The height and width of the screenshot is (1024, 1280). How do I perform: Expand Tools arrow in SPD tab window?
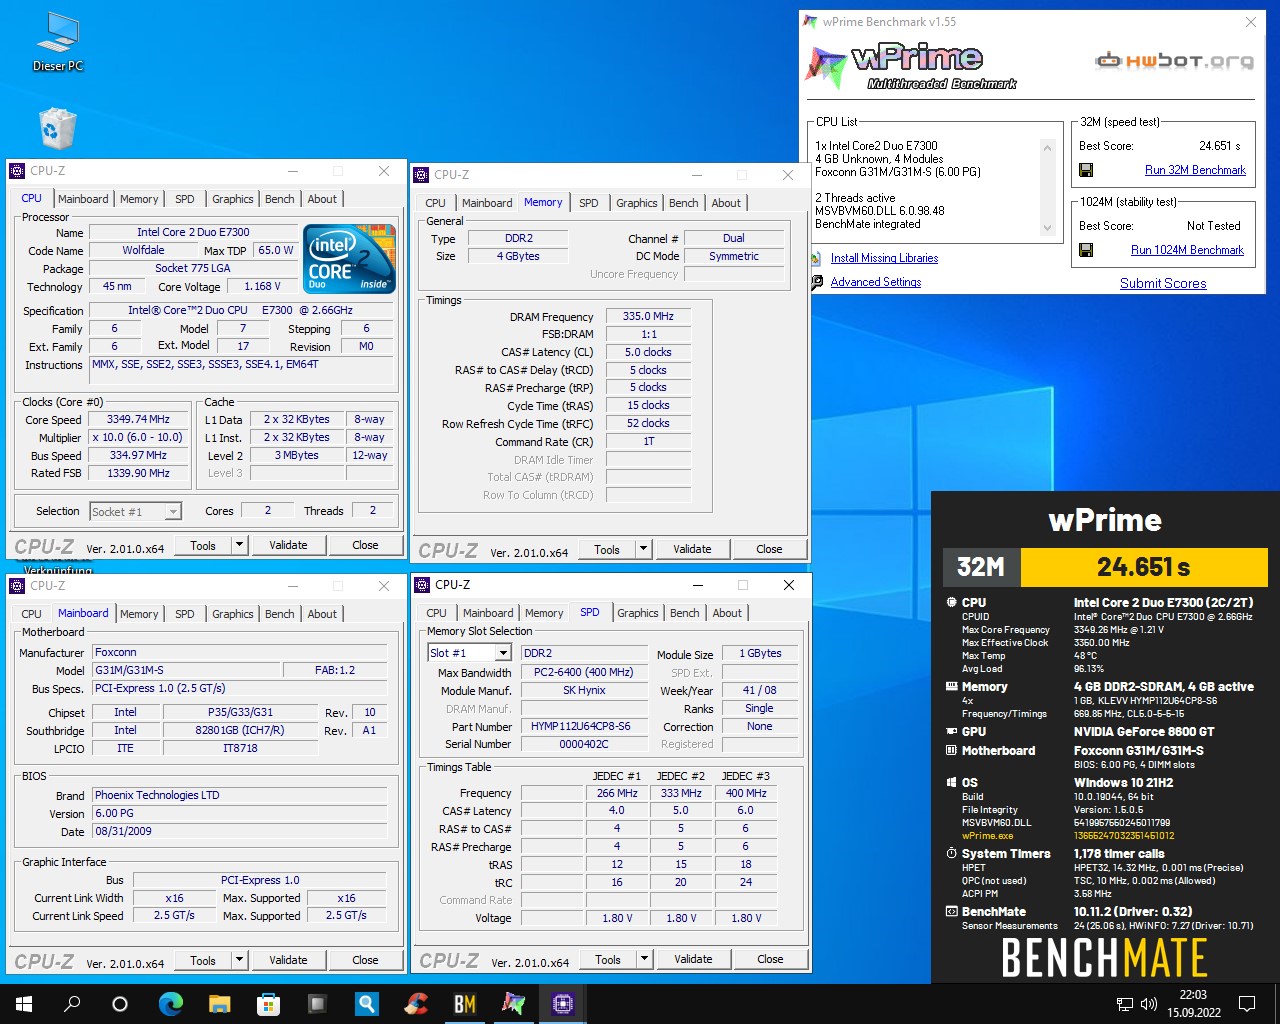click(644, 959)
